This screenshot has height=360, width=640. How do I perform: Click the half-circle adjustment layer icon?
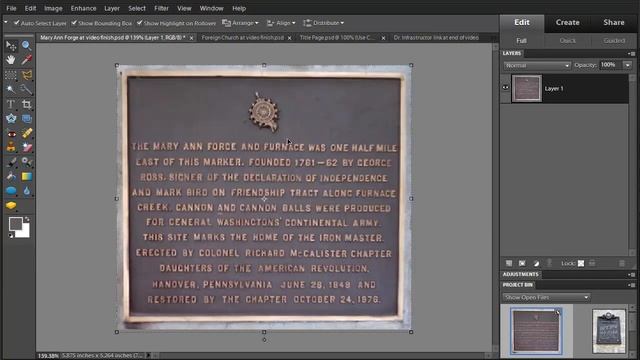[x=536, y=263]
